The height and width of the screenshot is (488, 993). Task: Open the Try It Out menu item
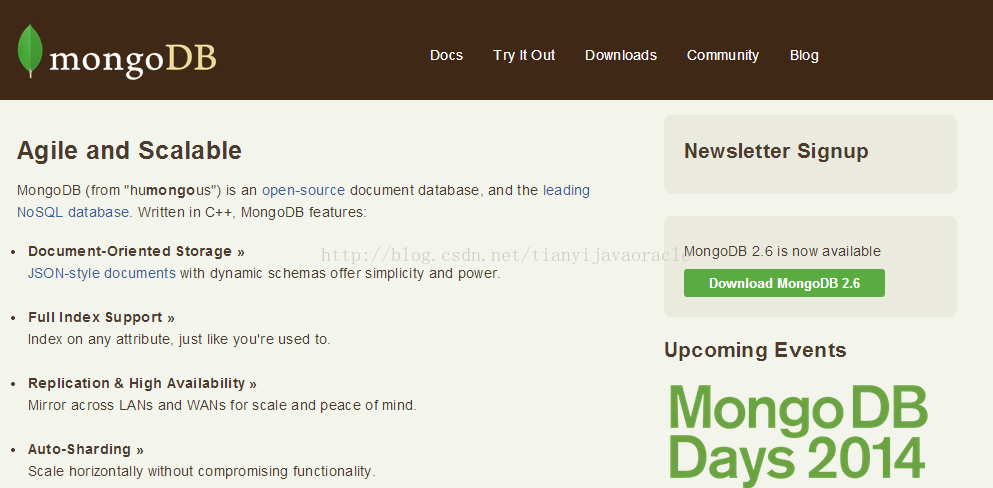tap(524, 55)
